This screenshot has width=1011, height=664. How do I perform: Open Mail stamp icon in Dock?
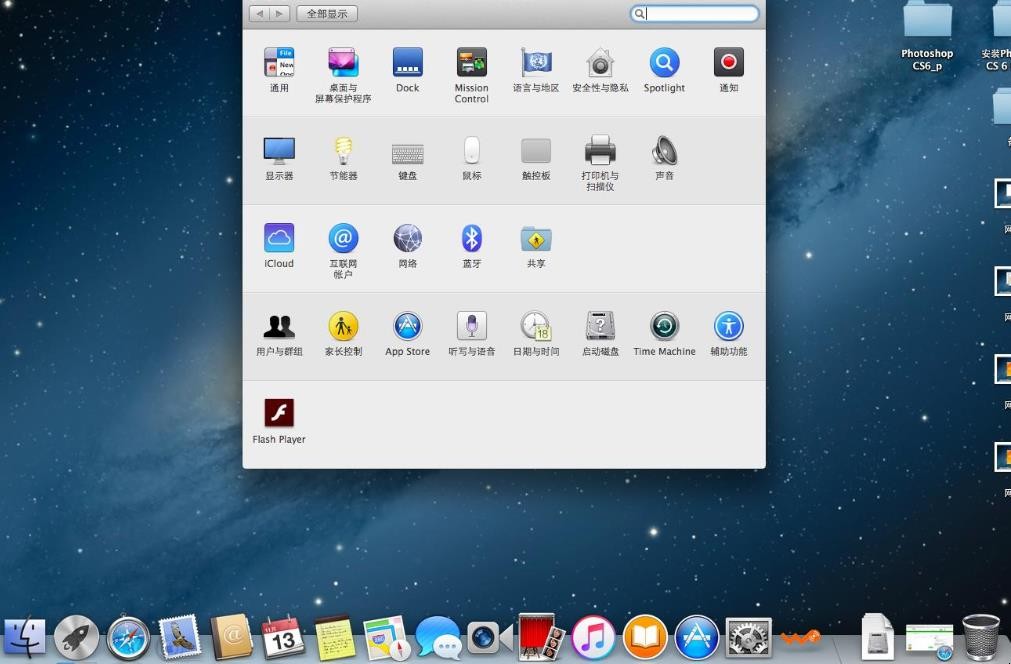(x=179, y=637)
